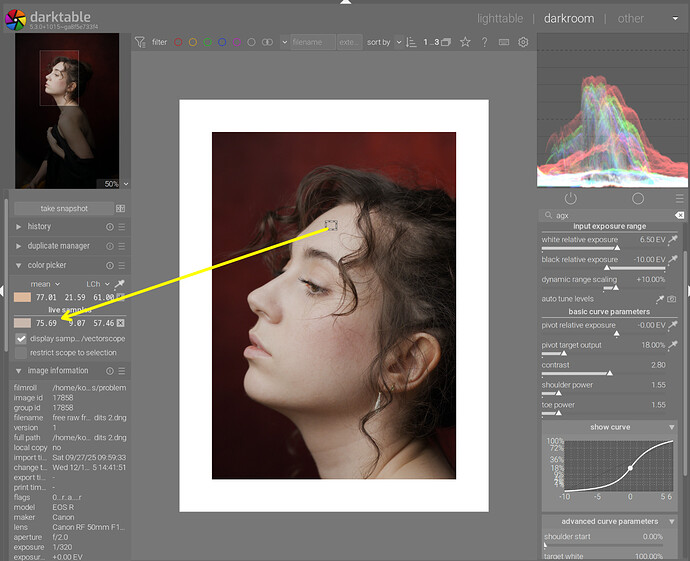Image resolution: width=690 pixels, height=561 pixels.
Task: Open the LCh color space dropdown
Action: [95, 284]
